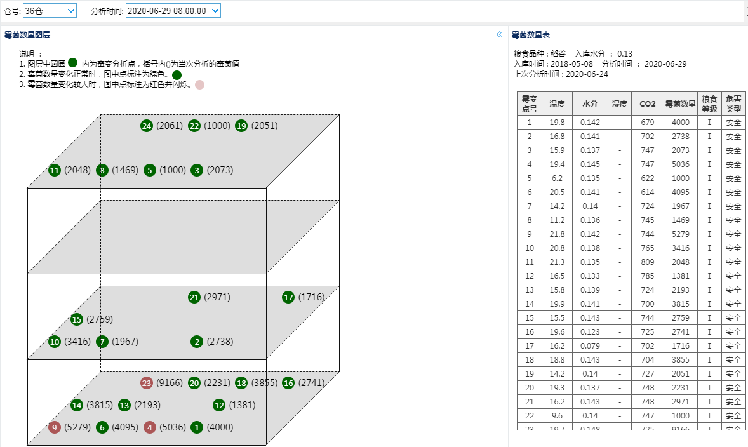Click the 水分 column header in table
Viewport: 748px width, 447px height.
(x=589, y=104)
